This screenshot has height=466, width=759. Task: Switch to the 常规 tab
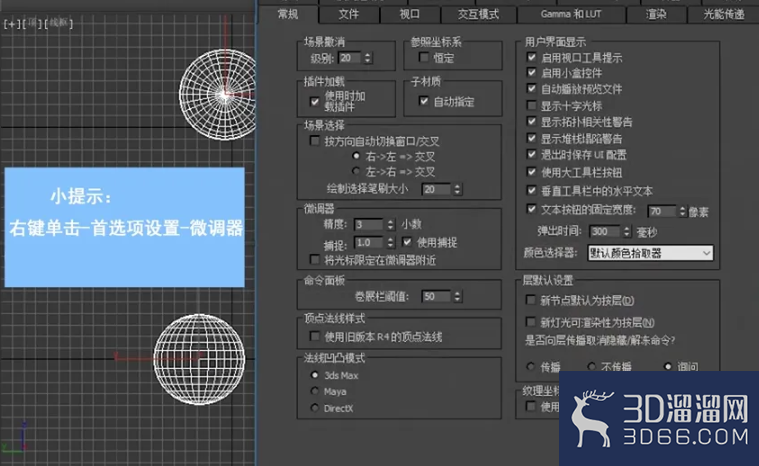tap(288, 14)
